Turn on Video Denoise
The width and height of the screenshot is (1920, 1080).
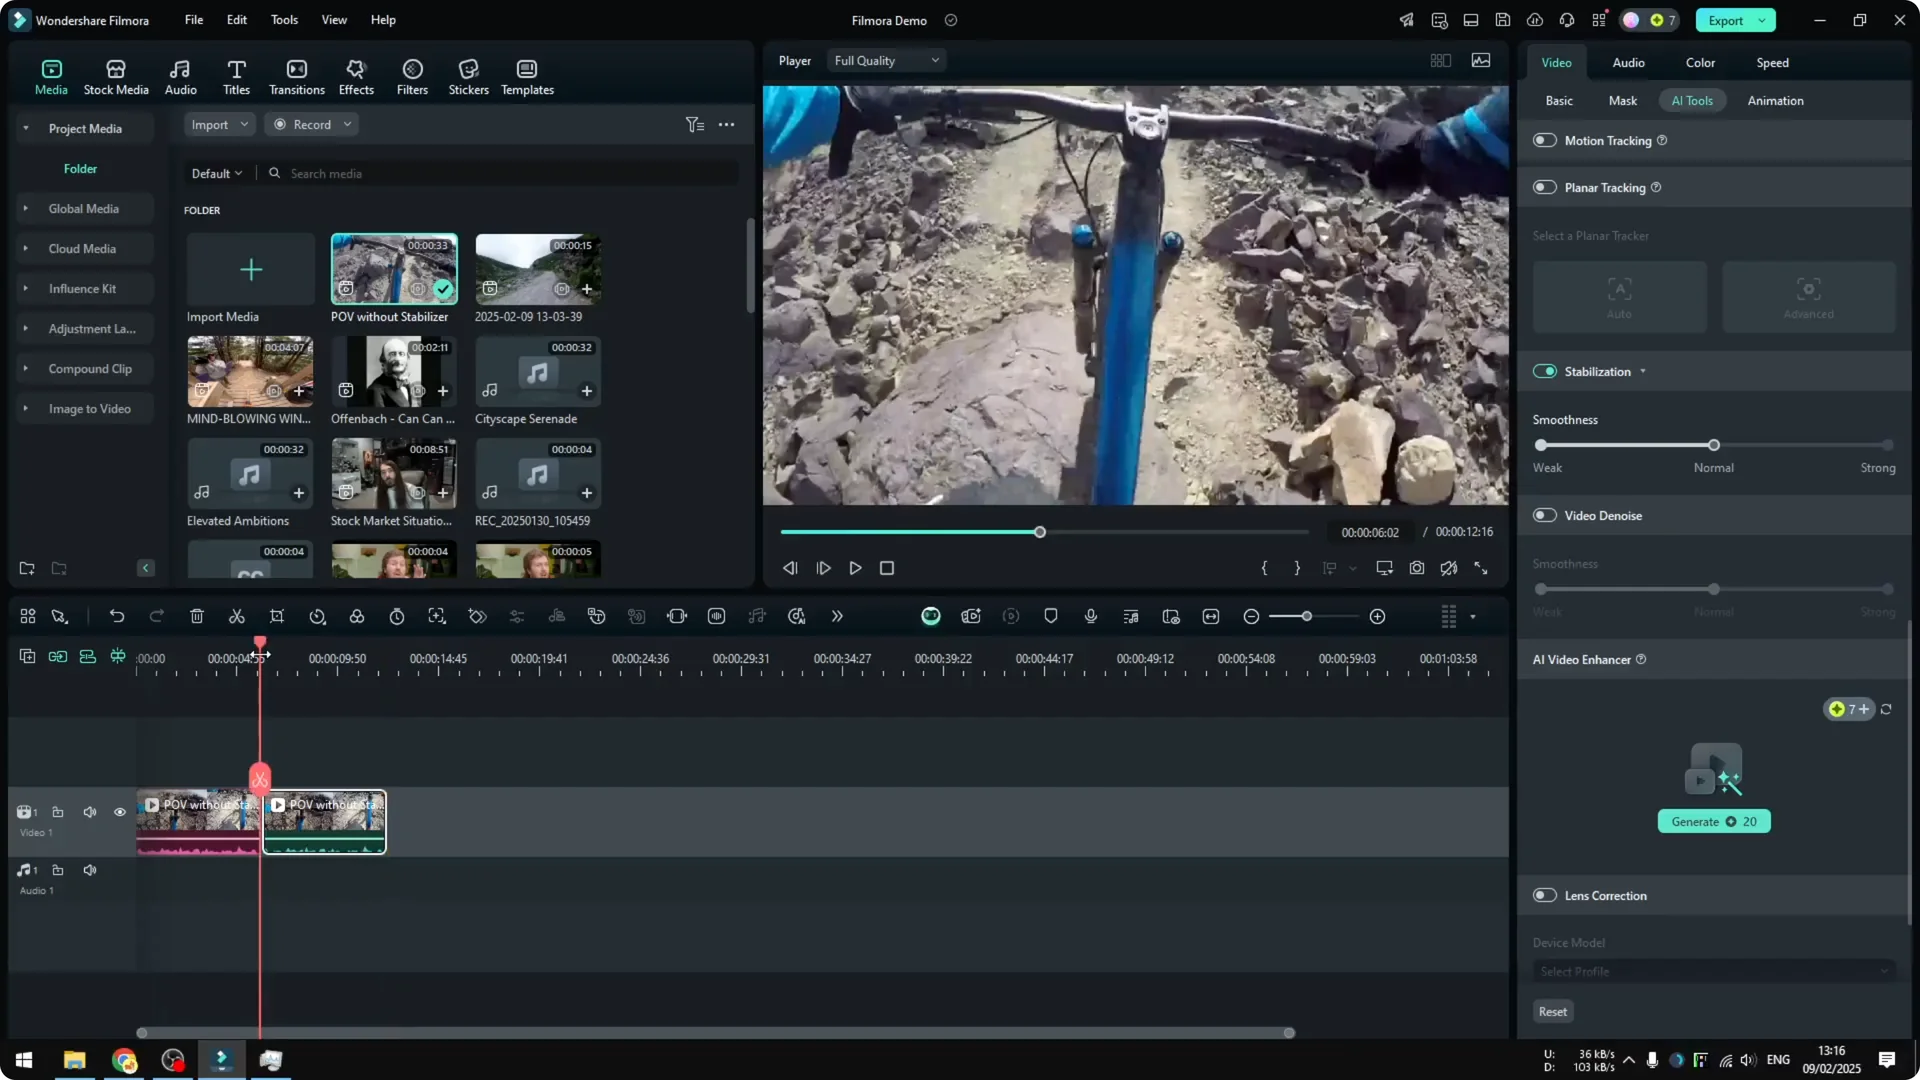[x=1544, y=515]
